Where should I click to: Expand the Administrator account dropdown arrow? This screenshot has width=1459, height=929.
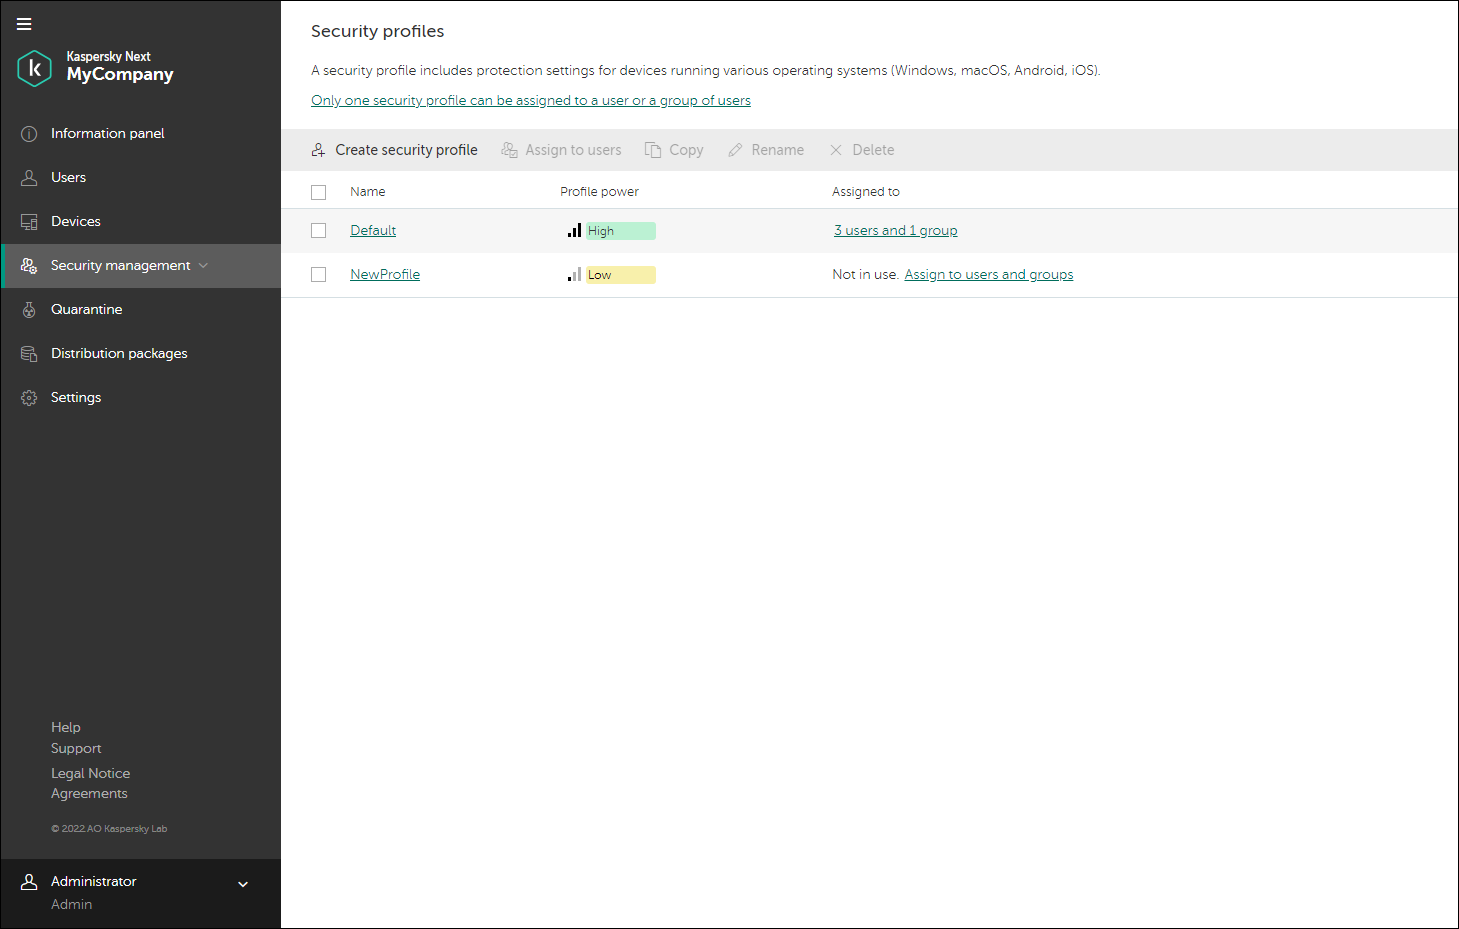[243, 884]
